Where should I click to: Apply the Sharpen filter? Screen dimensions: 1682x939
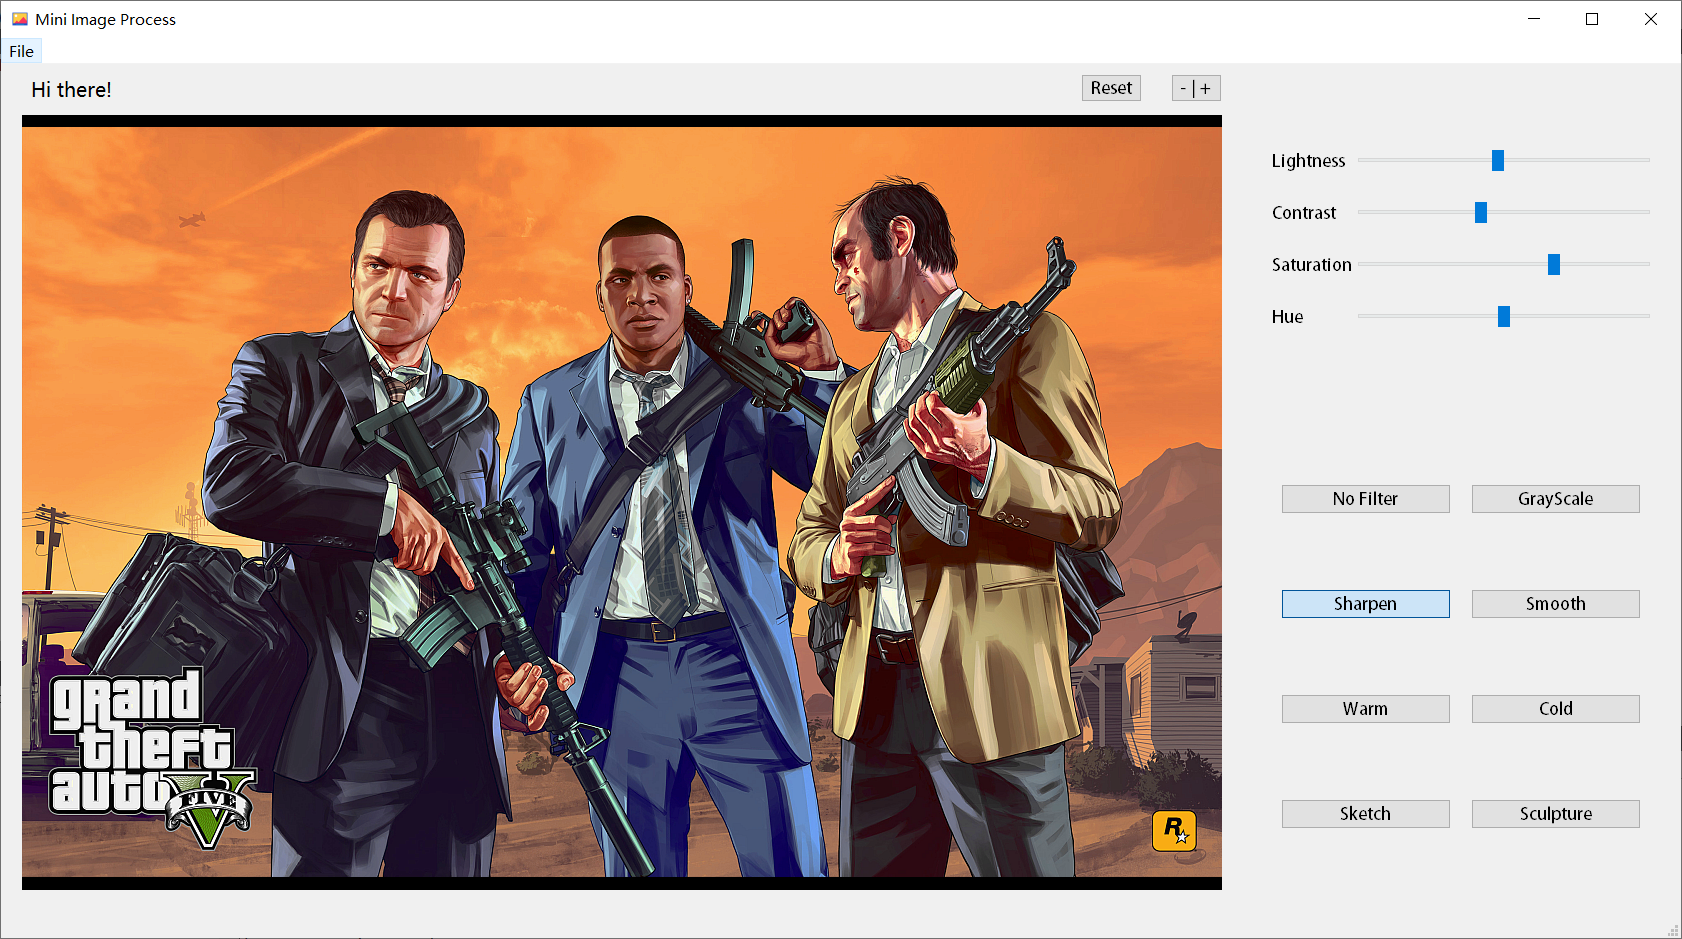pyautogui.click(x=1366, y=604)
